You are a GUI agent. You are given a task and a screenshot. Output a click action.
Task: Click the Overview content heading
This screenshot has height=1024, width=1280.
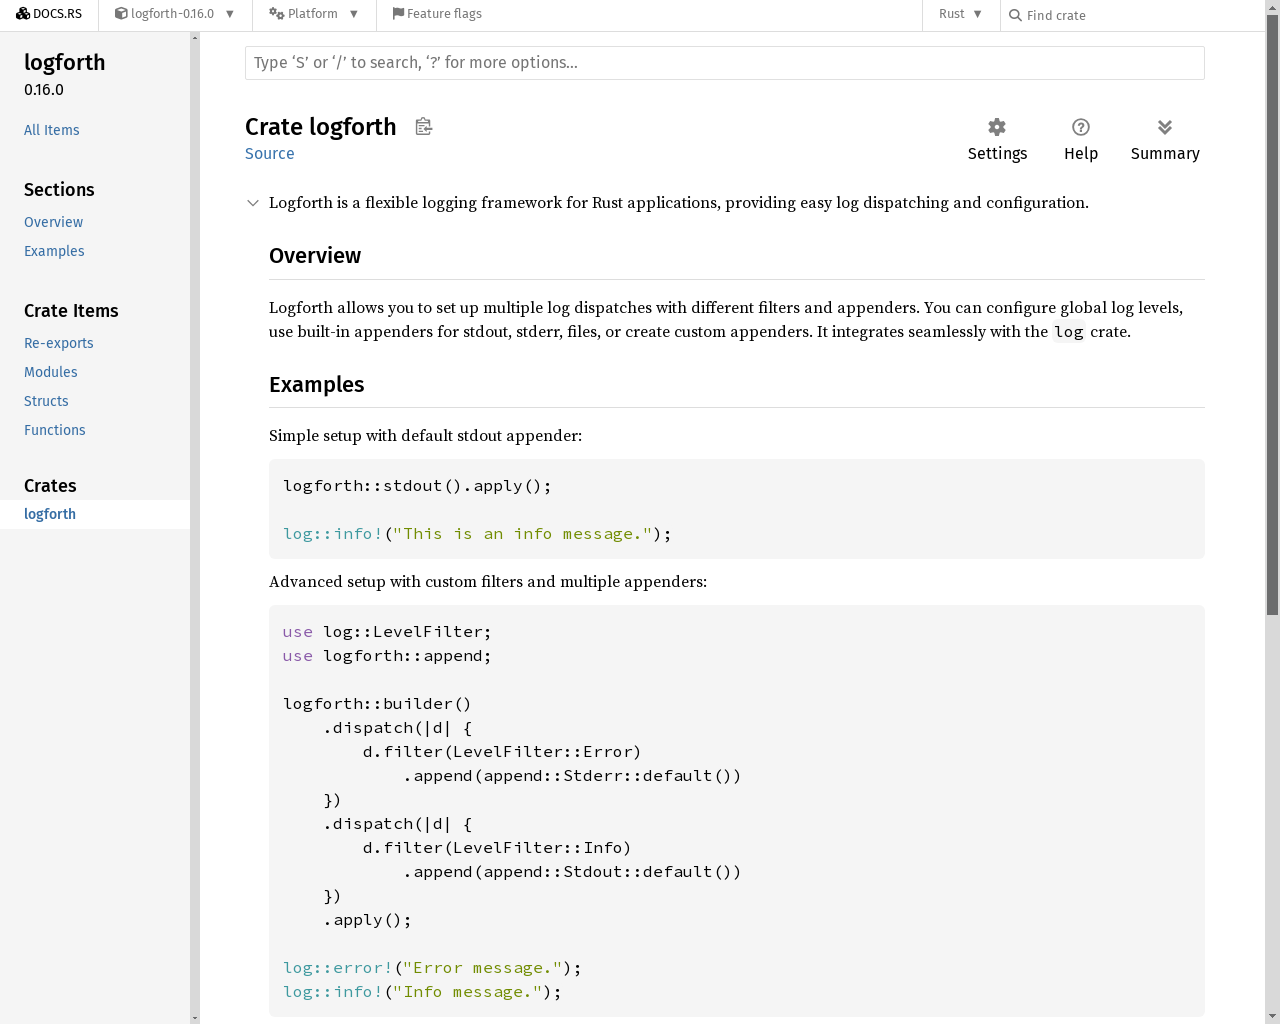[x=315, y=256]
